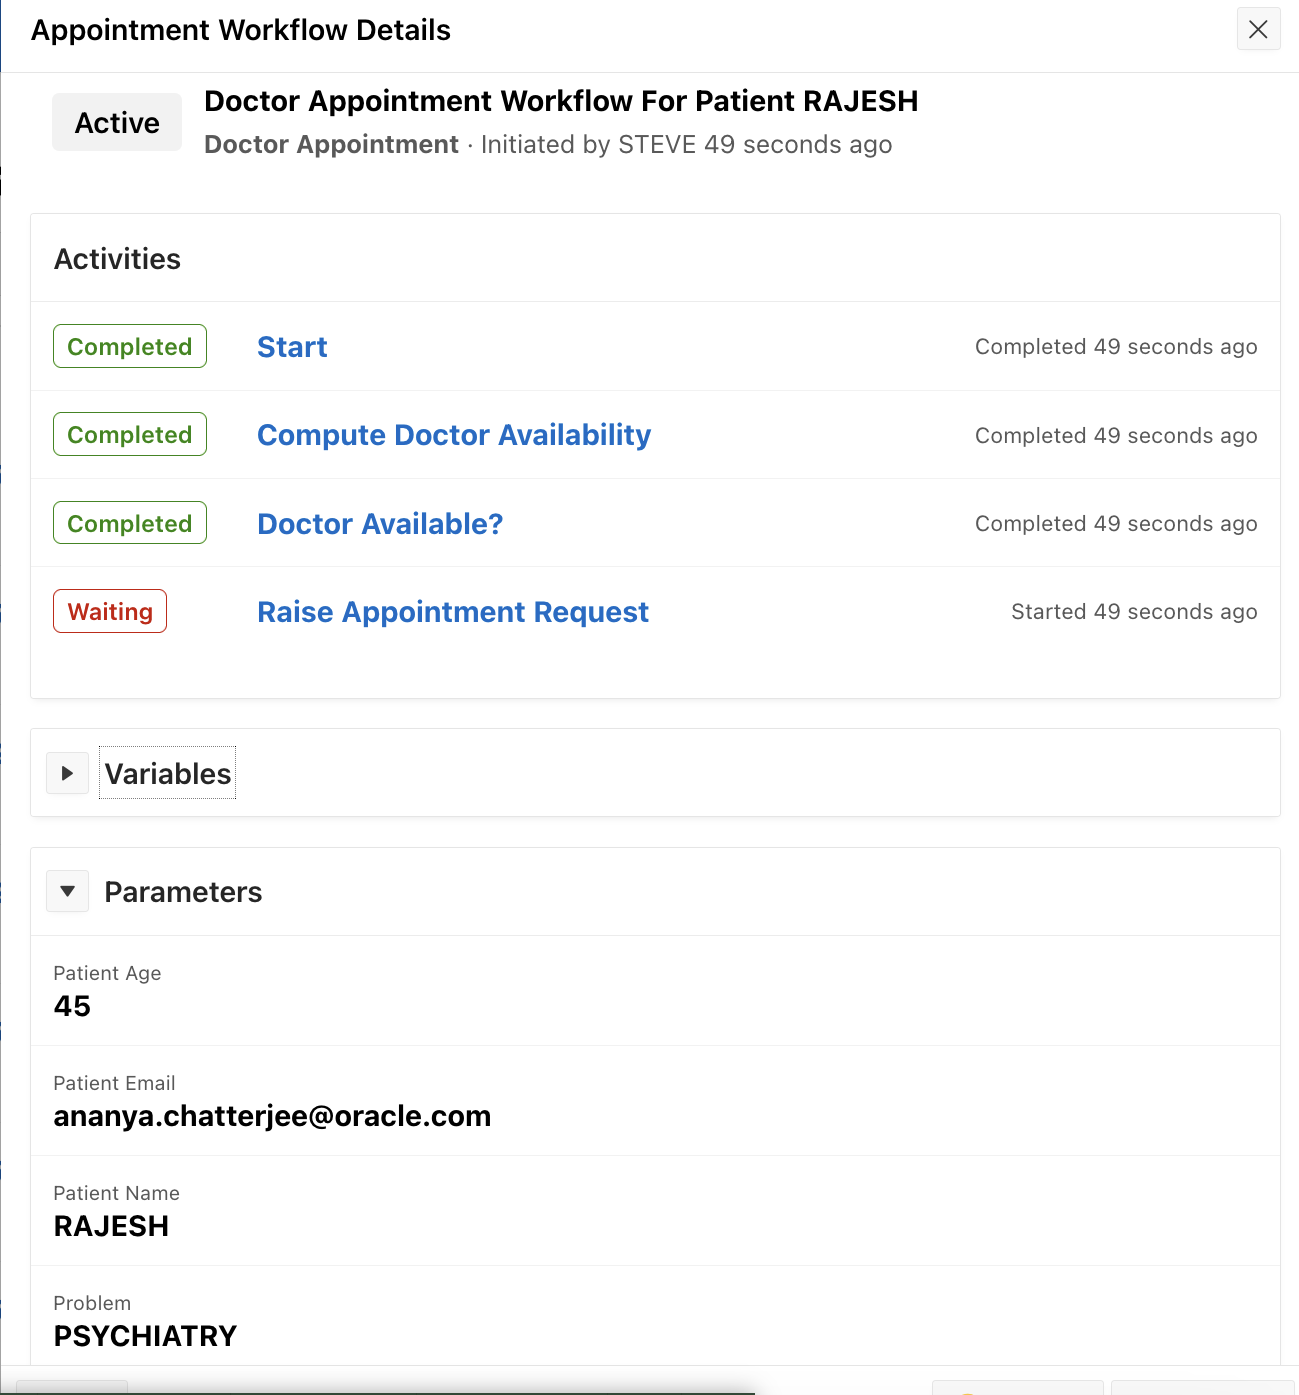Screen dimensions: 1299x1395
Task: Click the Activities section heading
Action: [x=117, y=259]
